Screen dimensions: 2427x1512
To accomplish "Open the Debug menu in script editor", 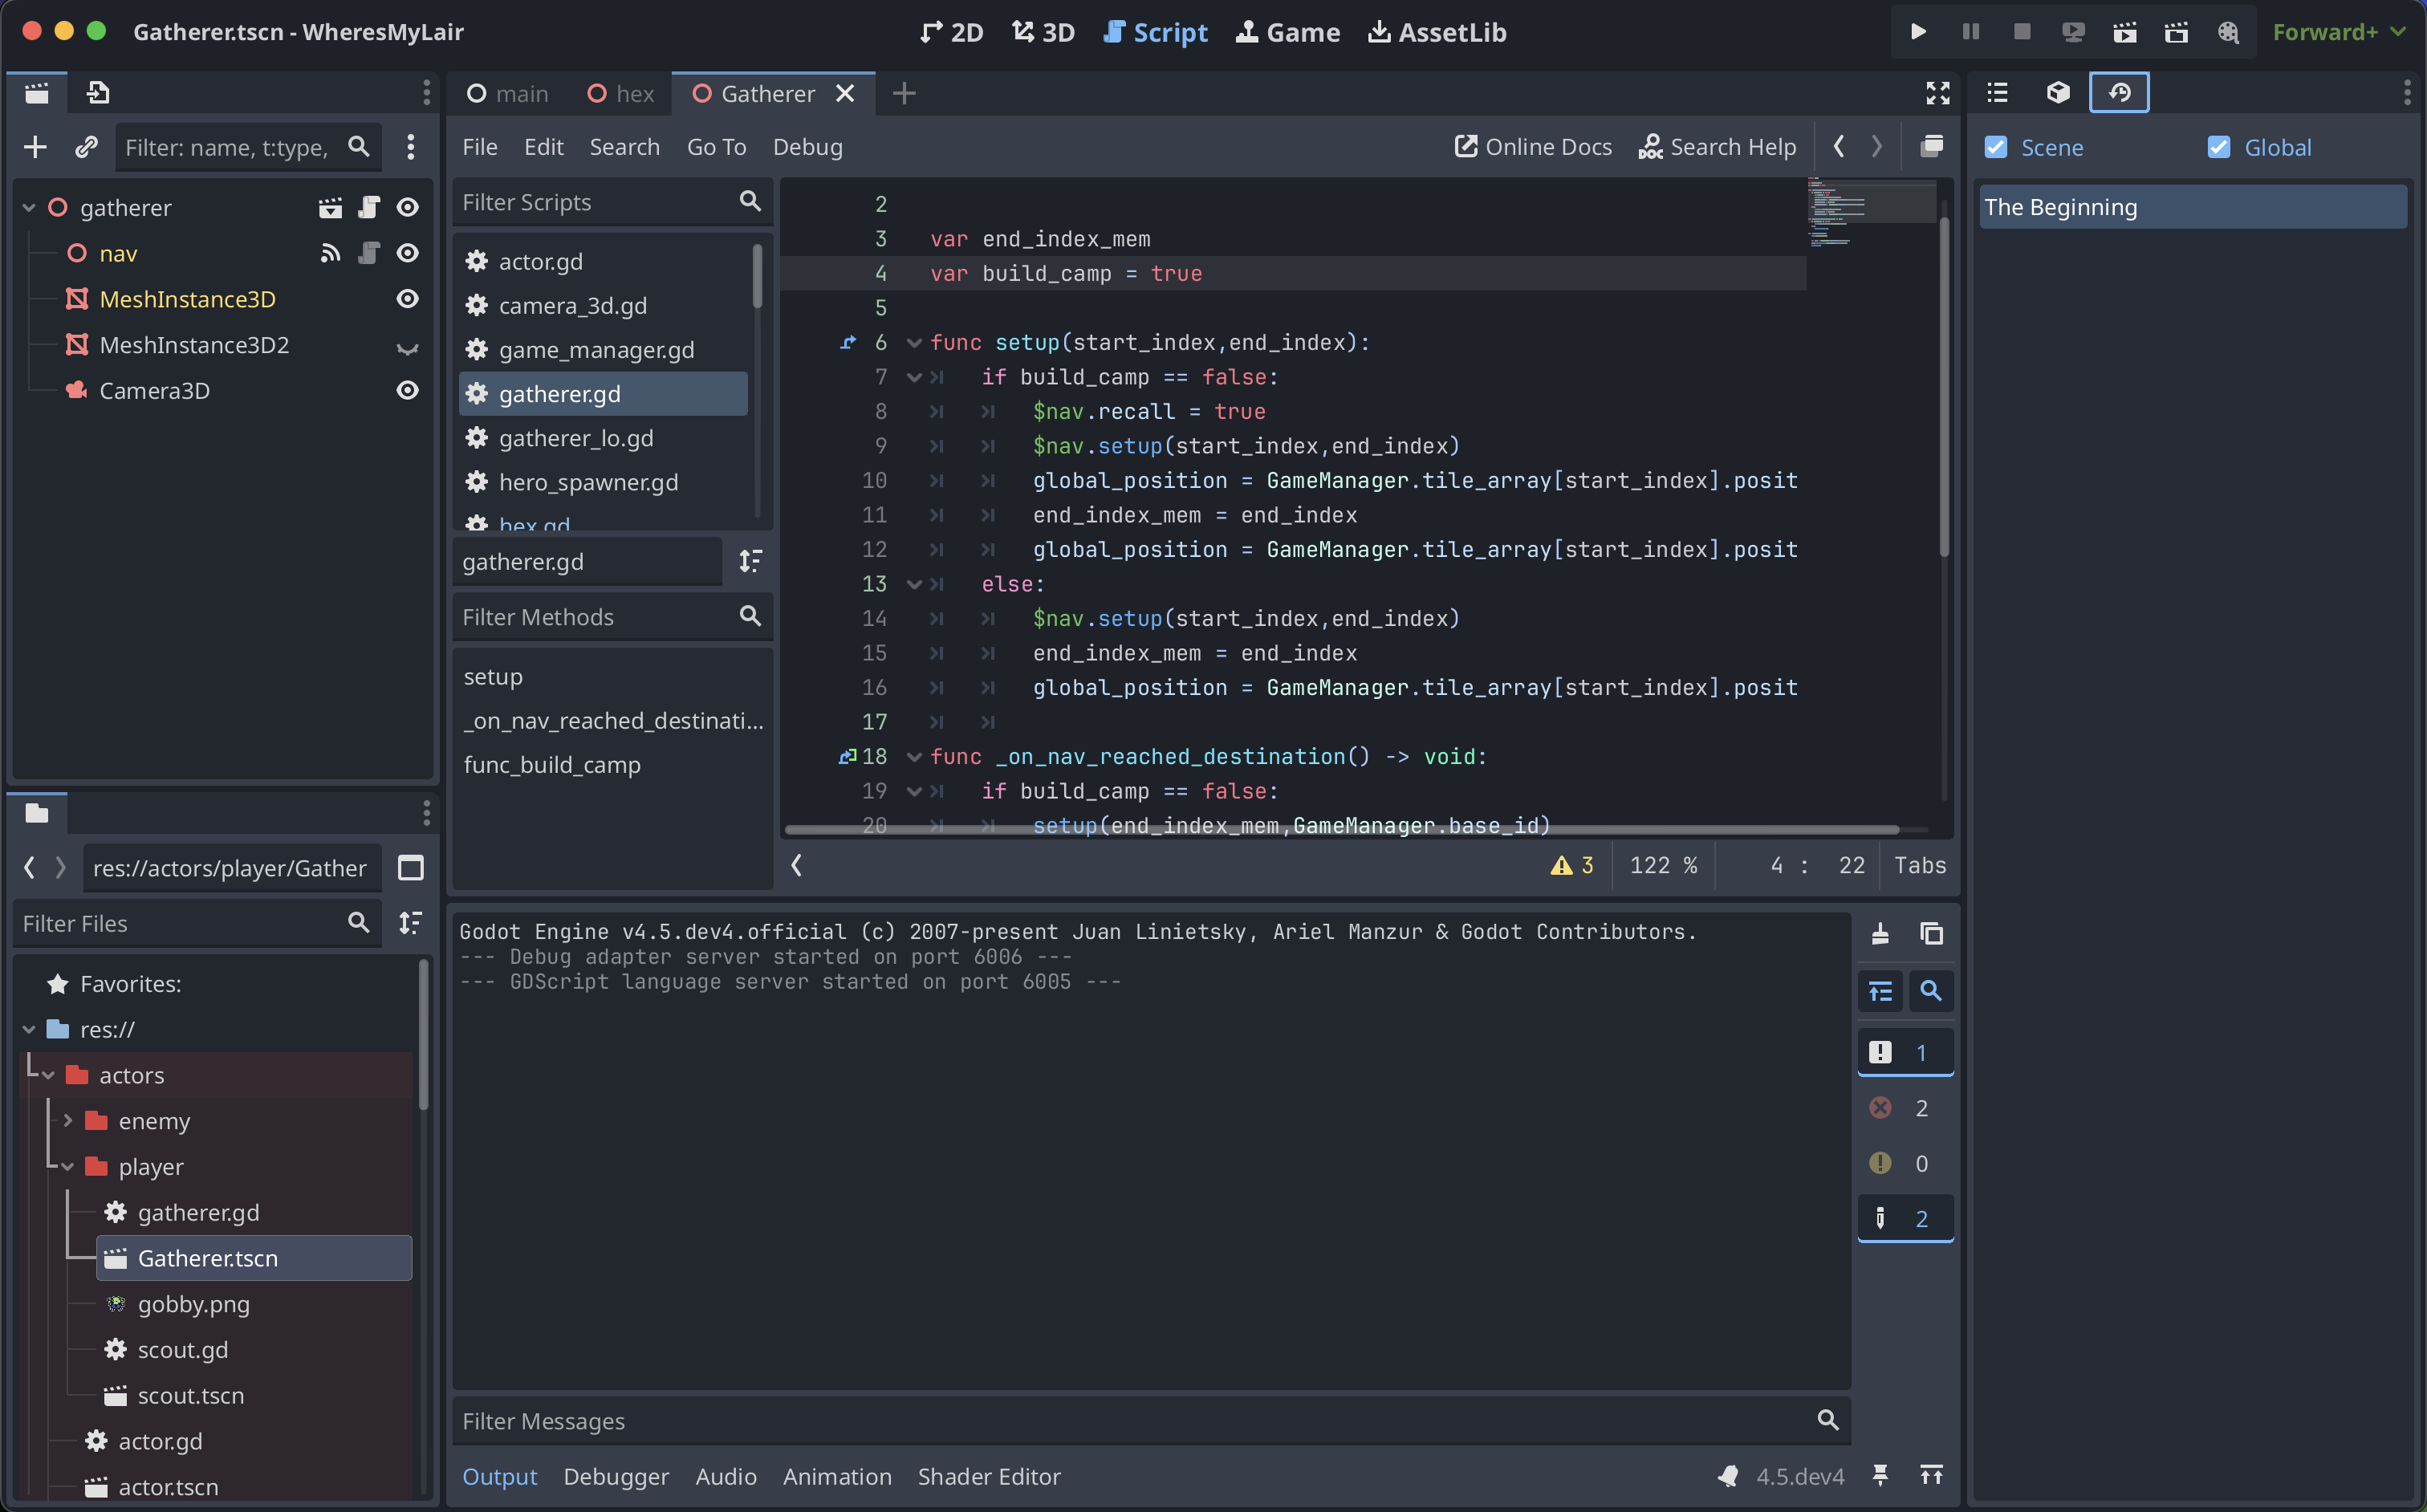I will point(807,147).
